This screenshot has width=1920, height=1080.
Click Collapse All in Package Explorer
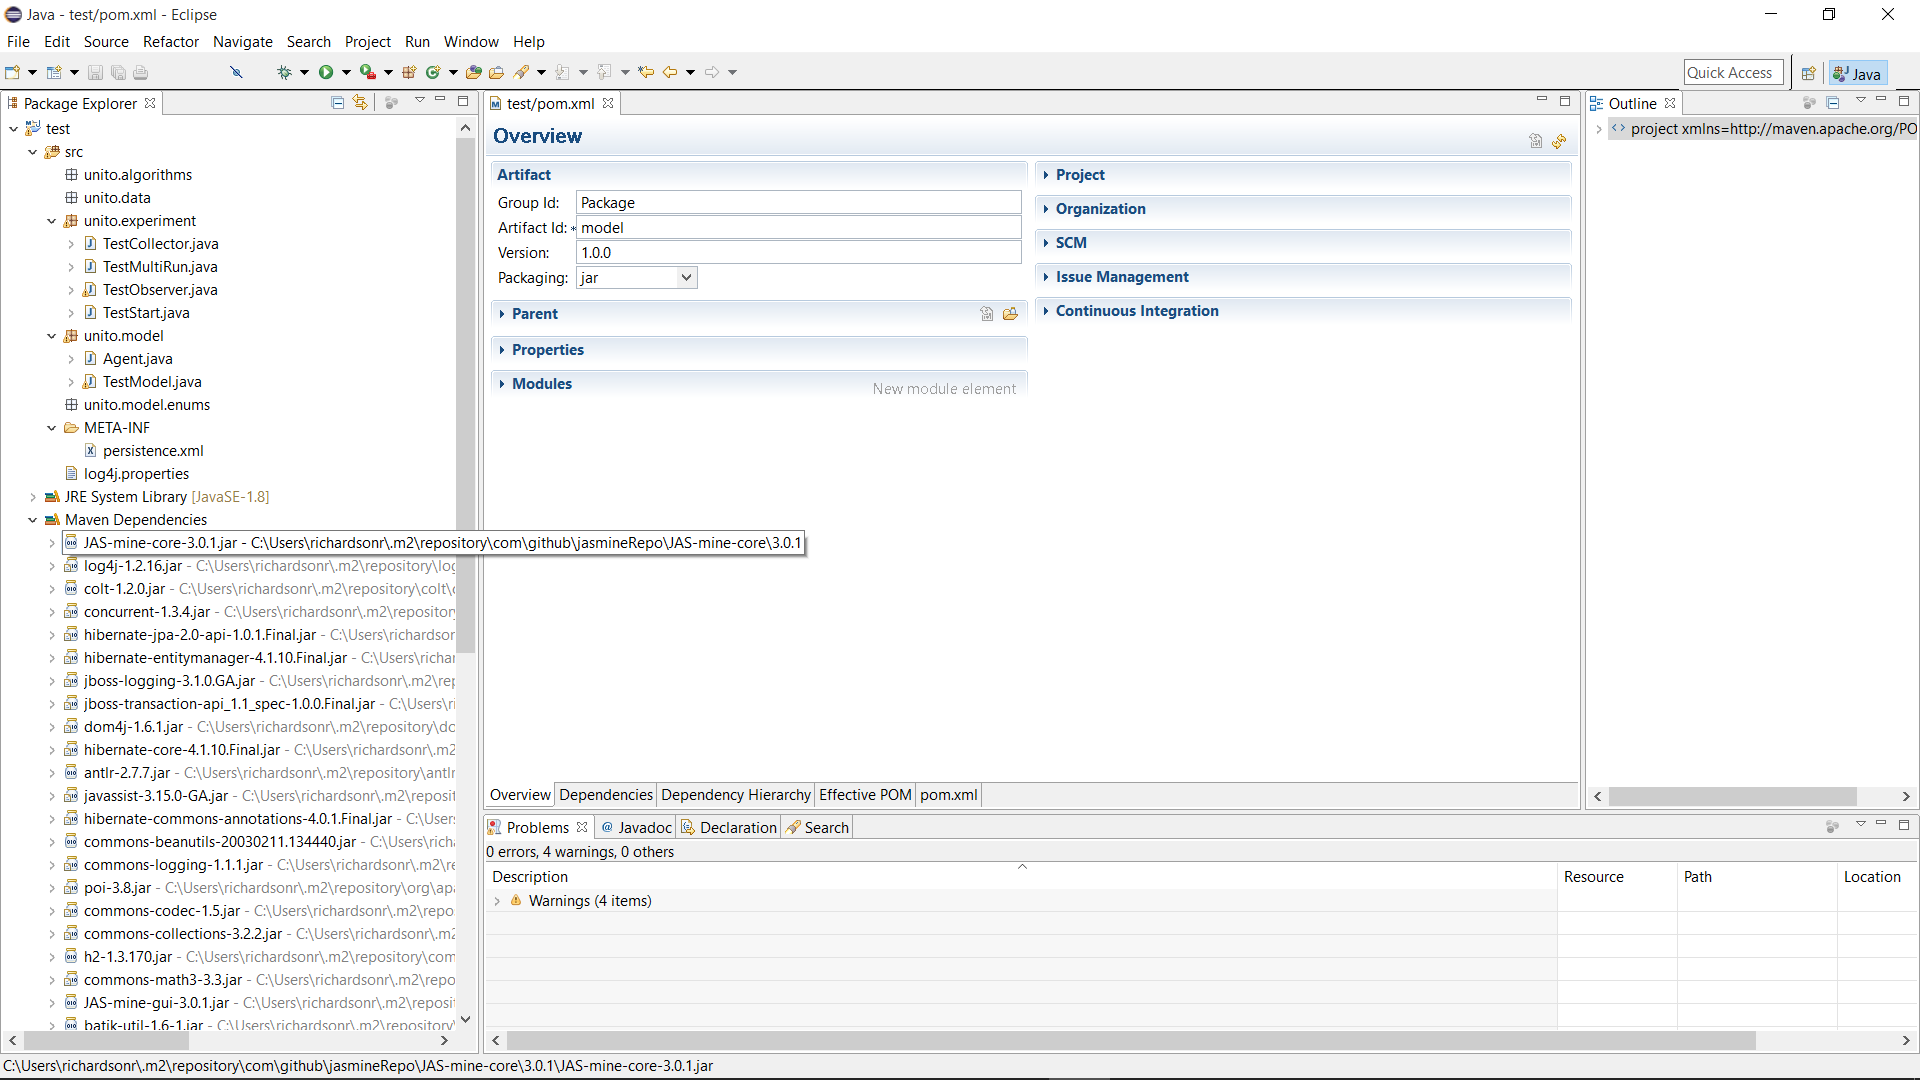click(x=337, y=103)
